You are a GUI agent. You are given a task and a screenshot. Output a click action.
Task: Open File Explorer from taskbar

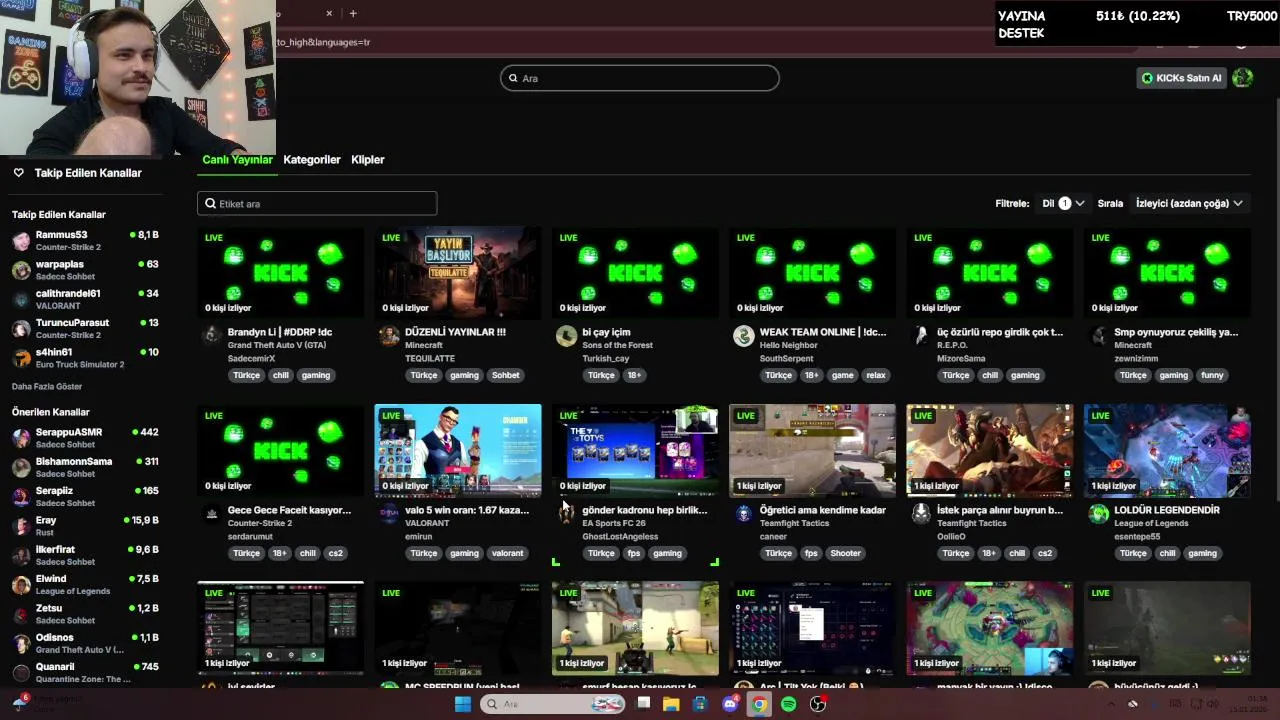click(671, 704)
